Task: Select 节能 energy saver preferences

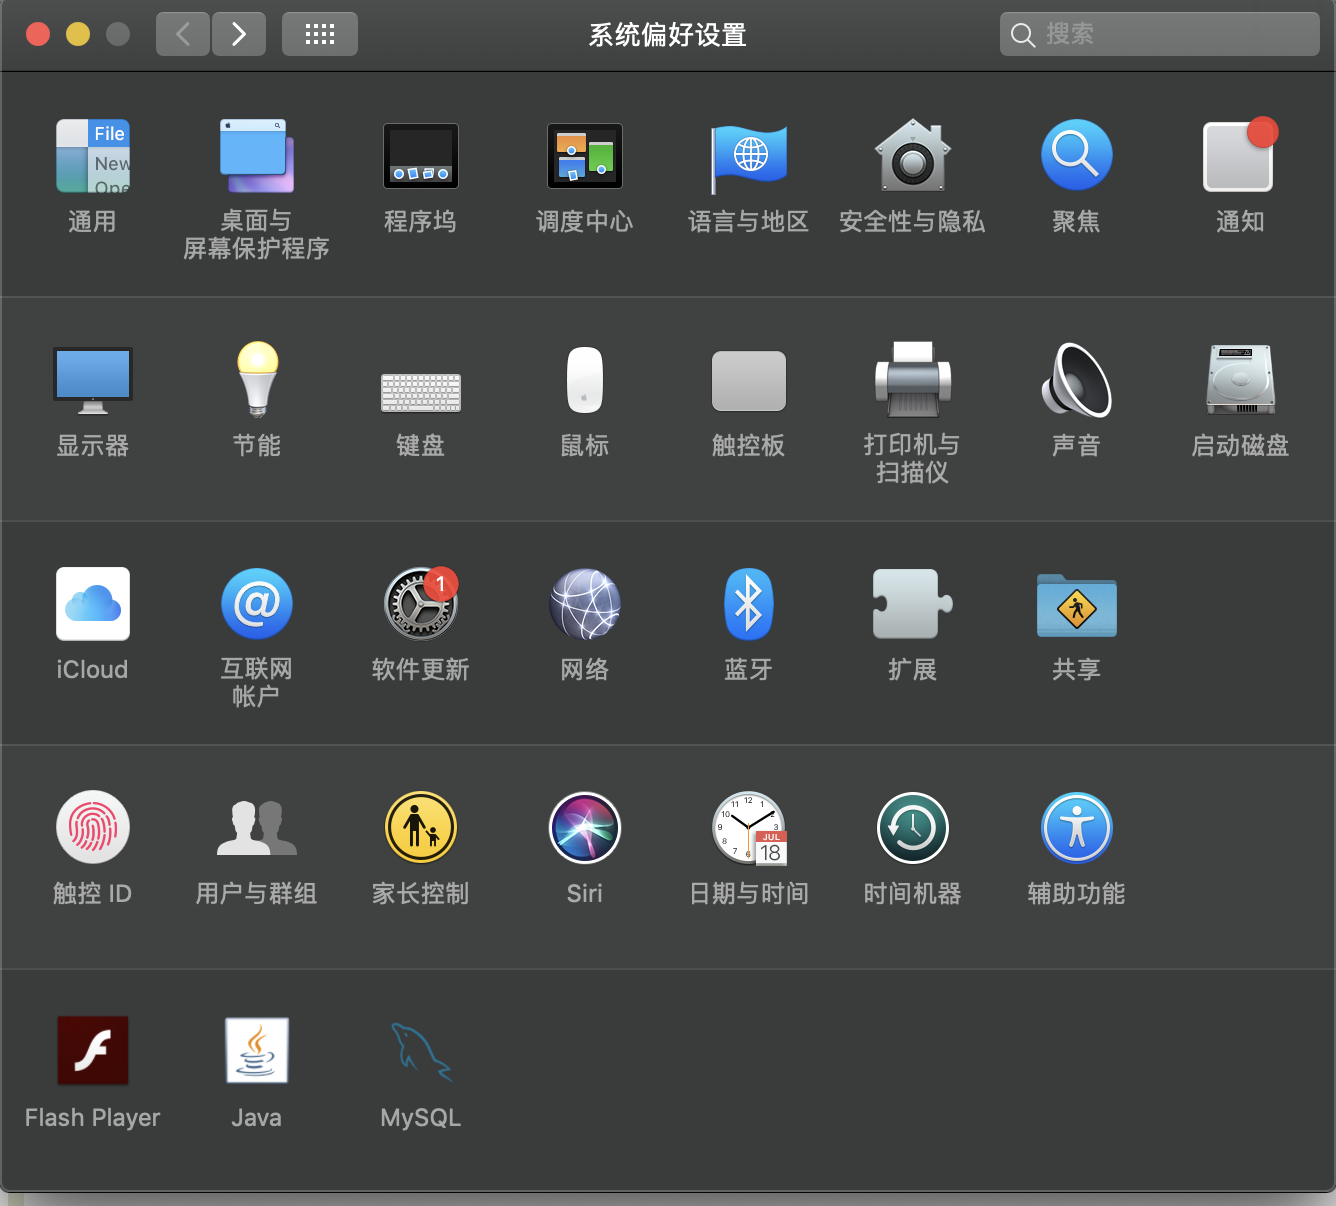Action: 256,380
